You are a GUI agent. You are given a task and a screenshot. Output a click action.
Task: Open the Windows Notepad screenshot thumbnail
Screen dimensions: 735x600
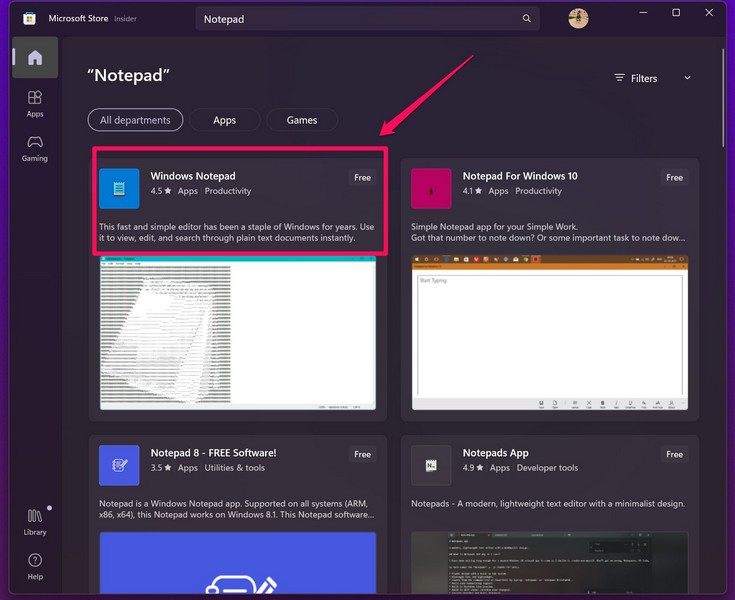[x=238, y=333]
